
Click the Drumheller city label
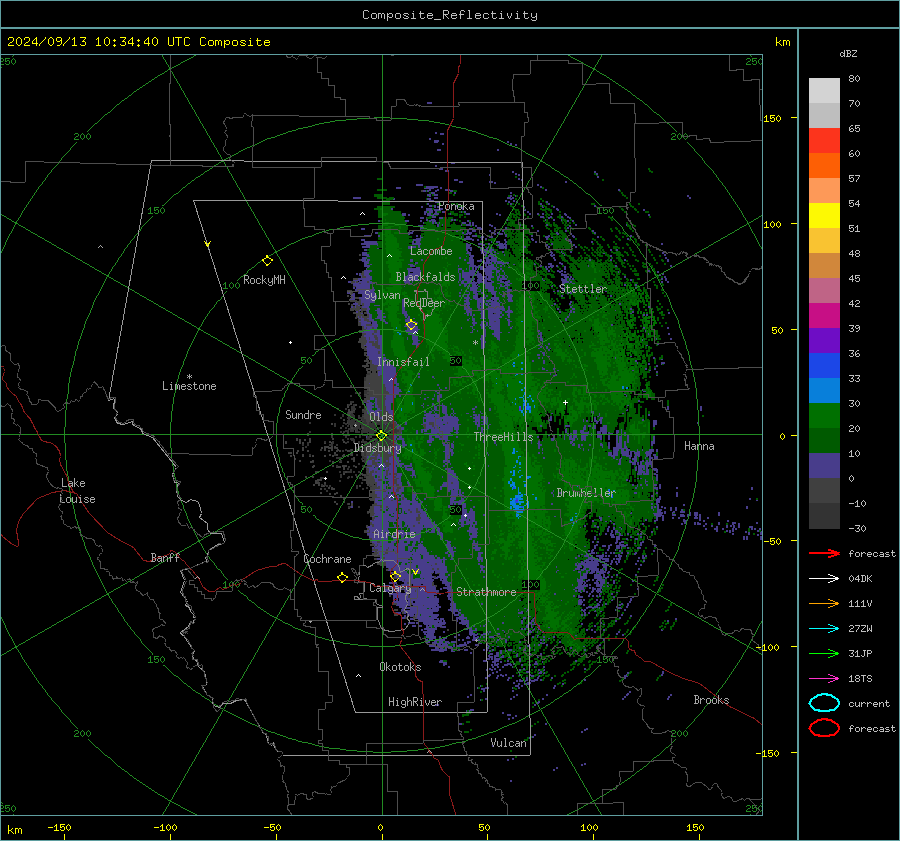click(x=586, y=493)
